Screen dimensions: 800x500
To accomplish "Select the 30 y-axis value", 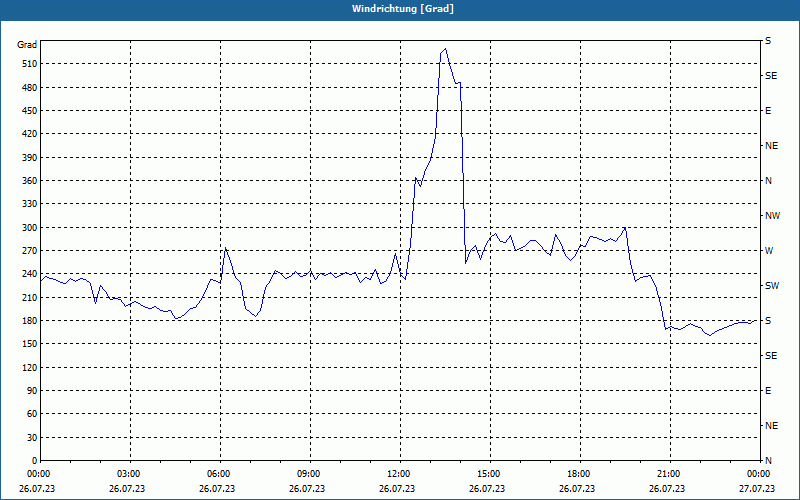I will [x=32, y=437].
